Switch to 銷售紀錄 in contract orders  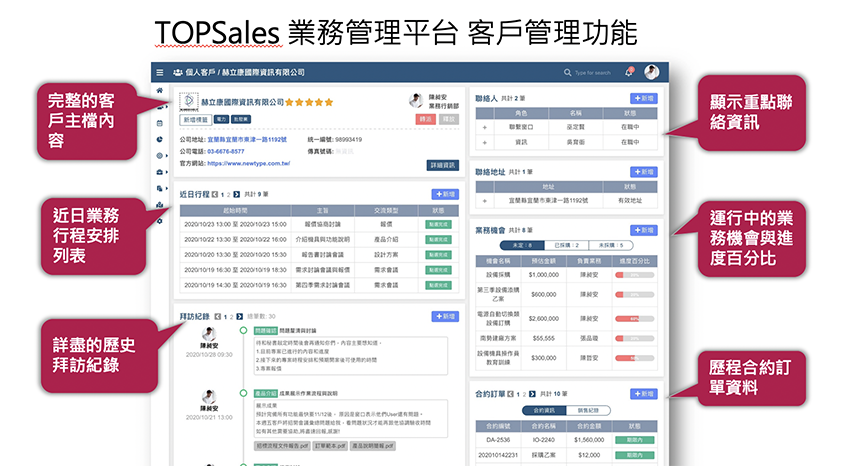[588, 411]
